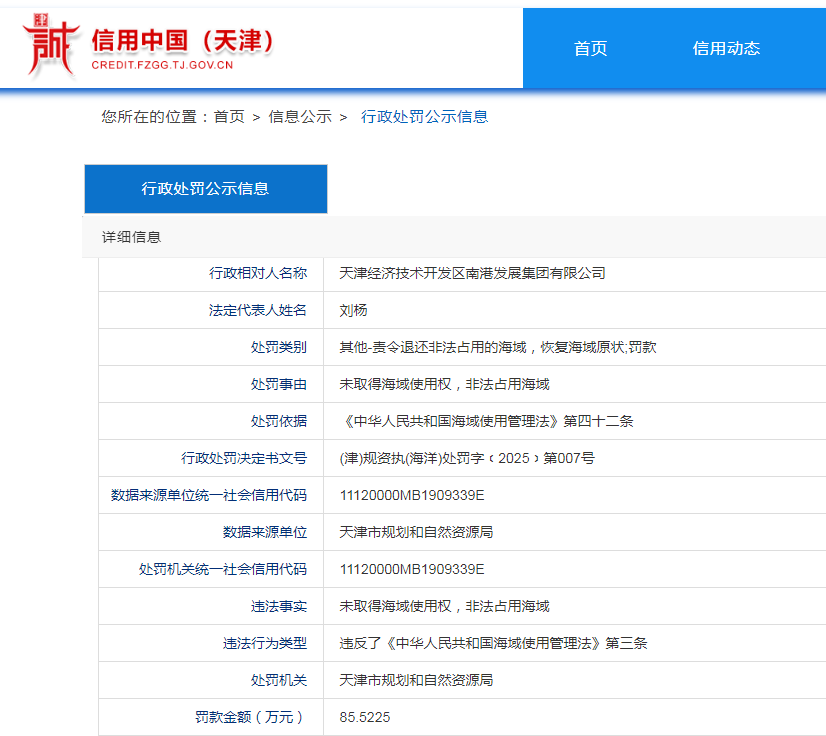Viewport: 826px width, 736px height.
Task: Click the fine amount 85.5225
Action: tap(364, 717)
